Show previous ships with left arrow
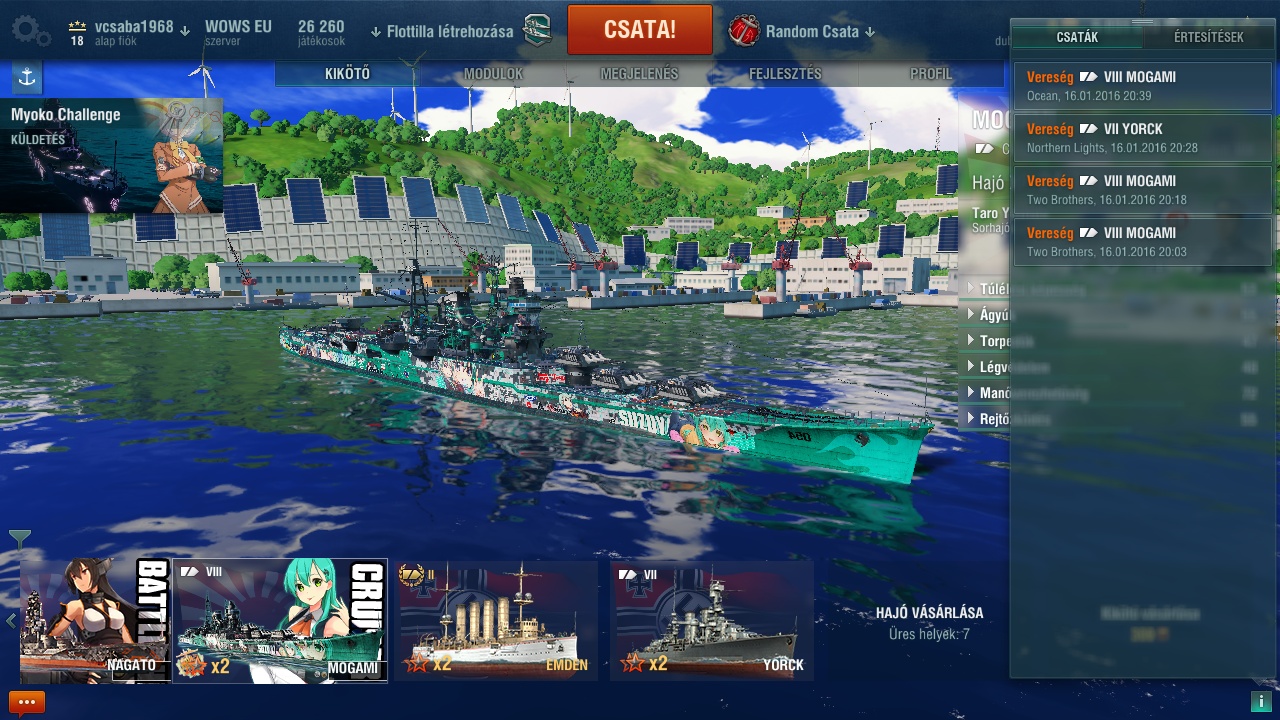Screen dimensions: 1280x720 point(11,621)
